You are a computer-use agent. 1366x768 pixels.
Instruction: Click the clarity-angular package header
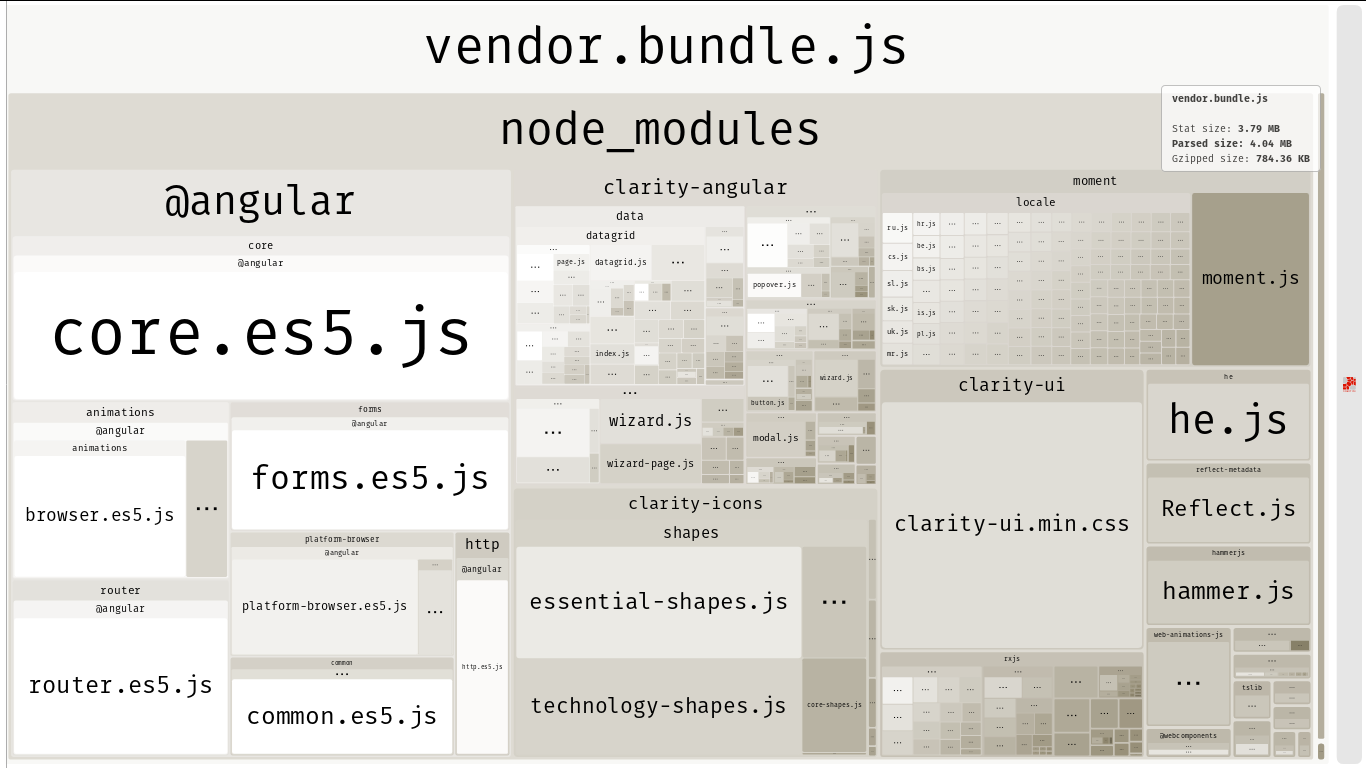(x=696, y=187)
